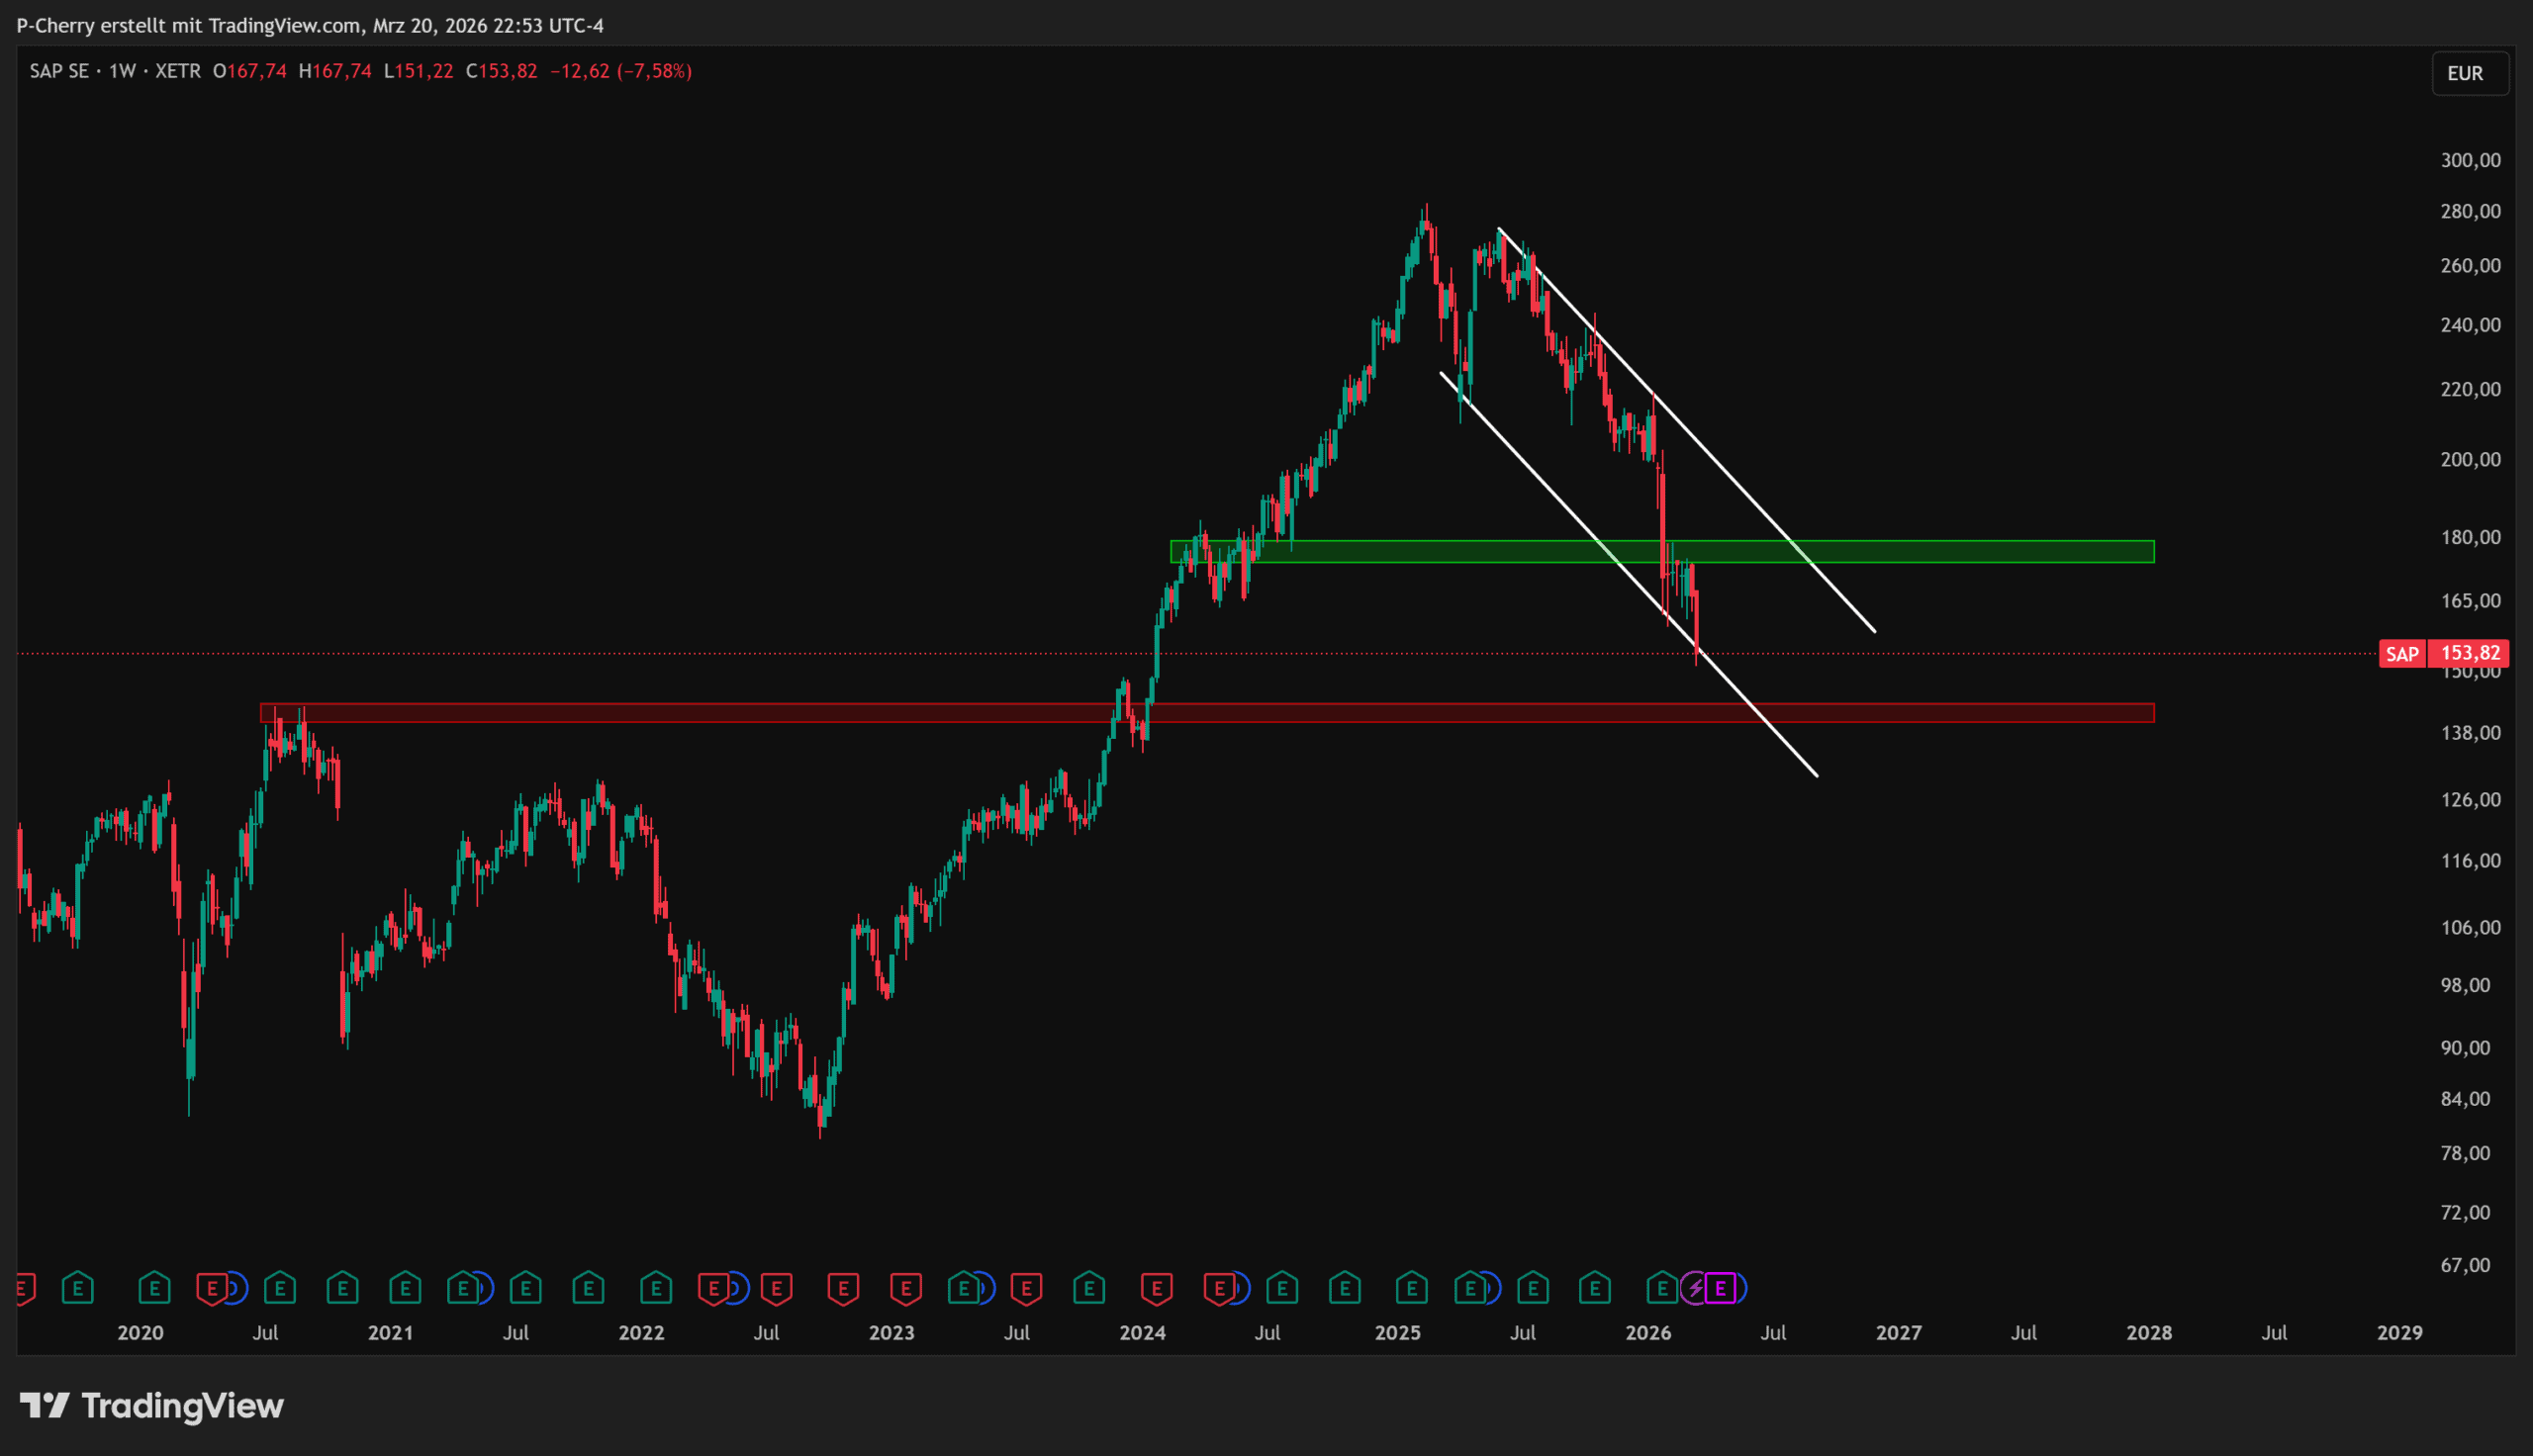Click the 1W interval label in the legend

point(122,71)
